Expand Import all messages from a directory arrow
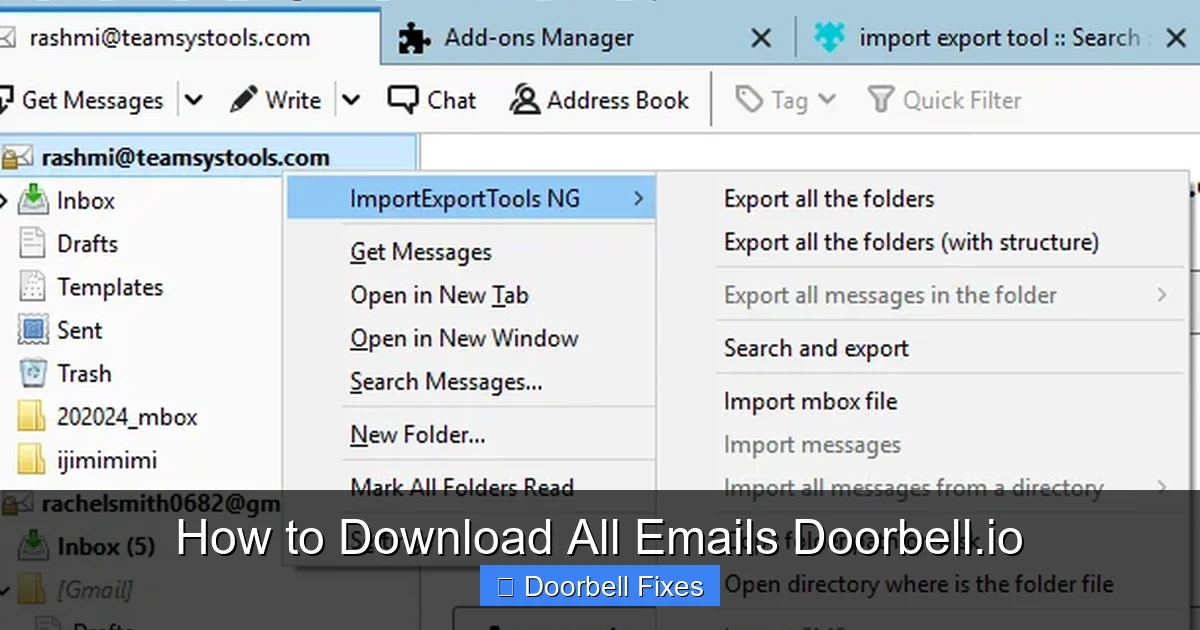The height and width of the screenshot is (630, 1200). pyautogui.click(x=1161, y=488)
